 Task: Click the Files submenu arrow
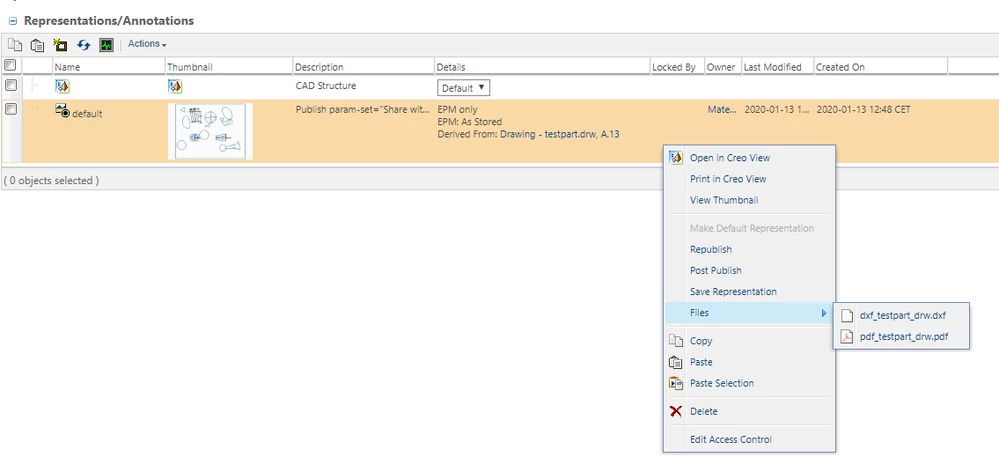pos(824,313)
